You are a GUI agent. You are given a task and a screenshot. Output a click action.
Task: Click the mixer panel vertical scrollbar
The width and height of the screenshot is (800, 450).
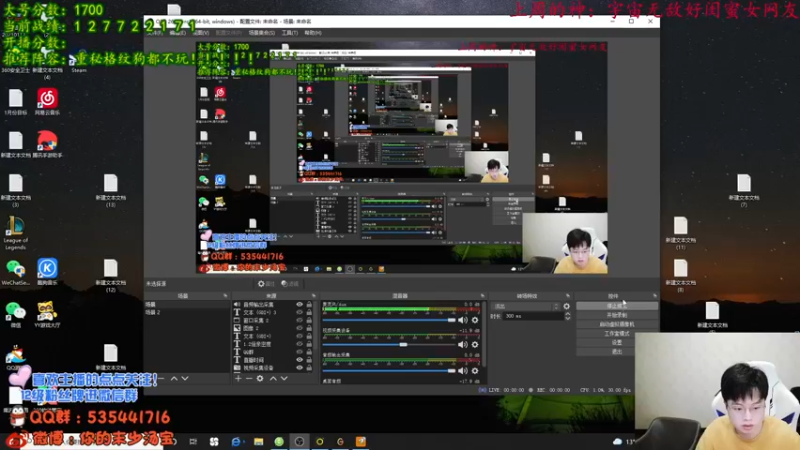[484, 334]
